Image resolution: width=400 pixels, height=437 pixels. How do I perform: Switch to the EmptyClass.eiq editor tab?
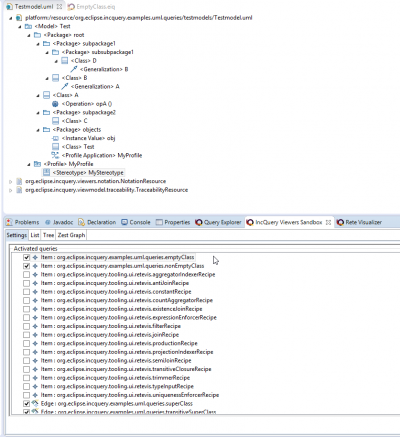[91, 7]
